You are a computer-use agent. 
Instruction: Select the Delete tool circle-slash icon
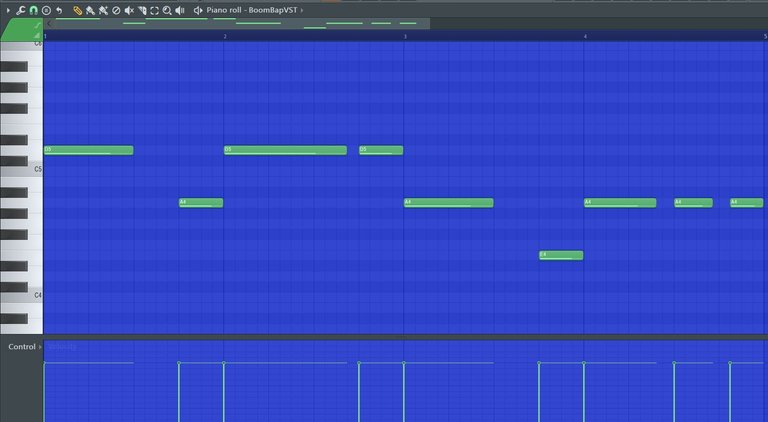(x=116, y=10)
